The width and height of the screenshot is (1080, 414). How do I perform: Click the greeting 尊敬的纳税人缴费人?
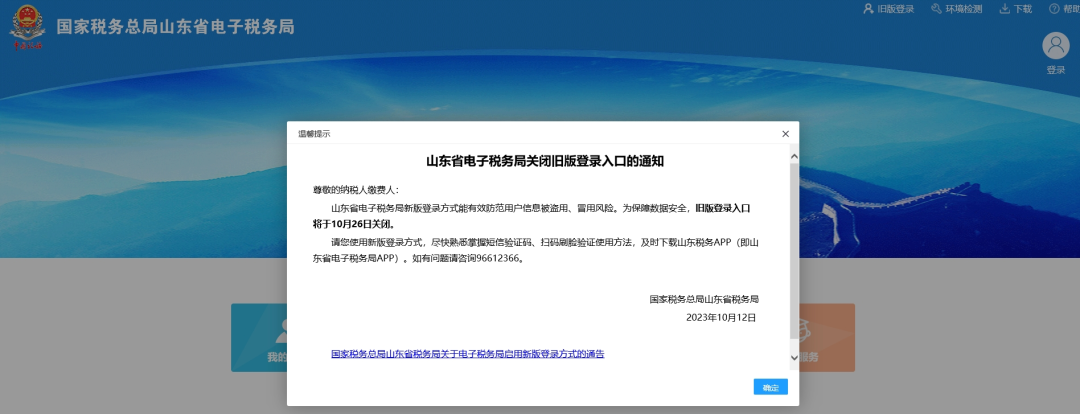[355, 189]
